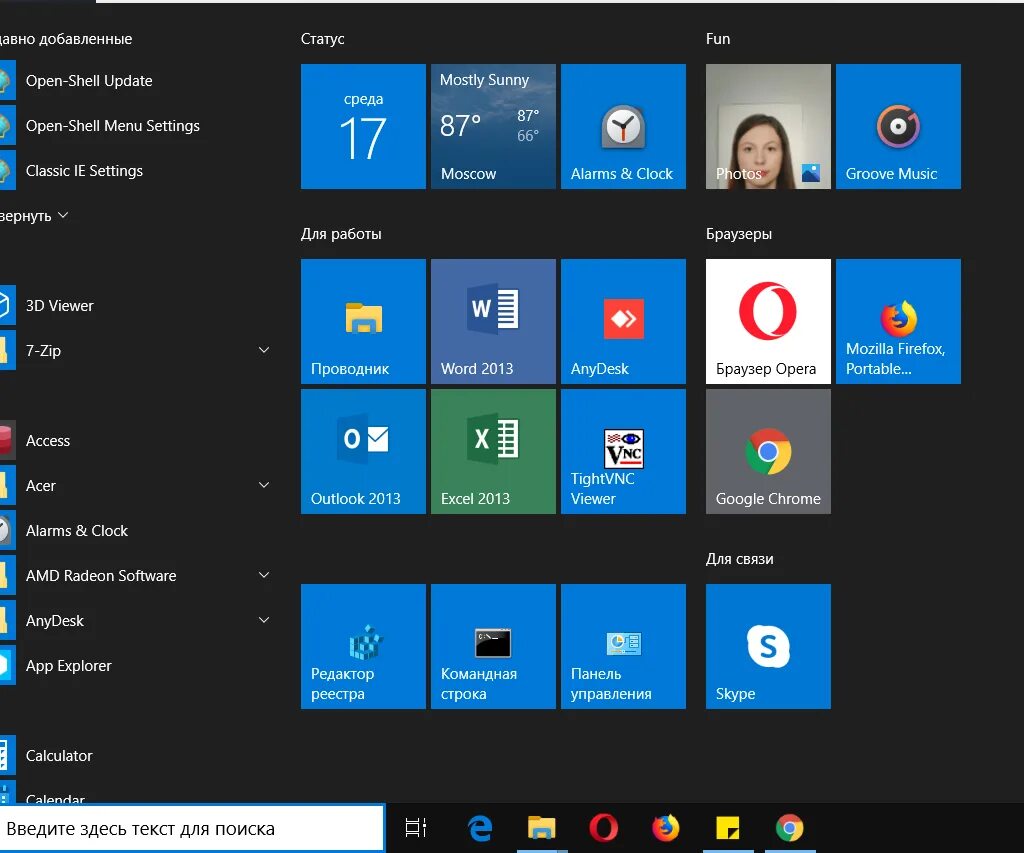Launch the Редактор реестра tile
This screenshot has width=1024, height=853.
(x=363, y=646)
